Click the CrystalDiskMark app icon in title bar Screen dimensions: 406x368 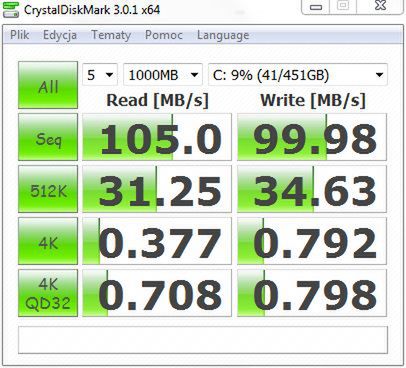(10, 9)
